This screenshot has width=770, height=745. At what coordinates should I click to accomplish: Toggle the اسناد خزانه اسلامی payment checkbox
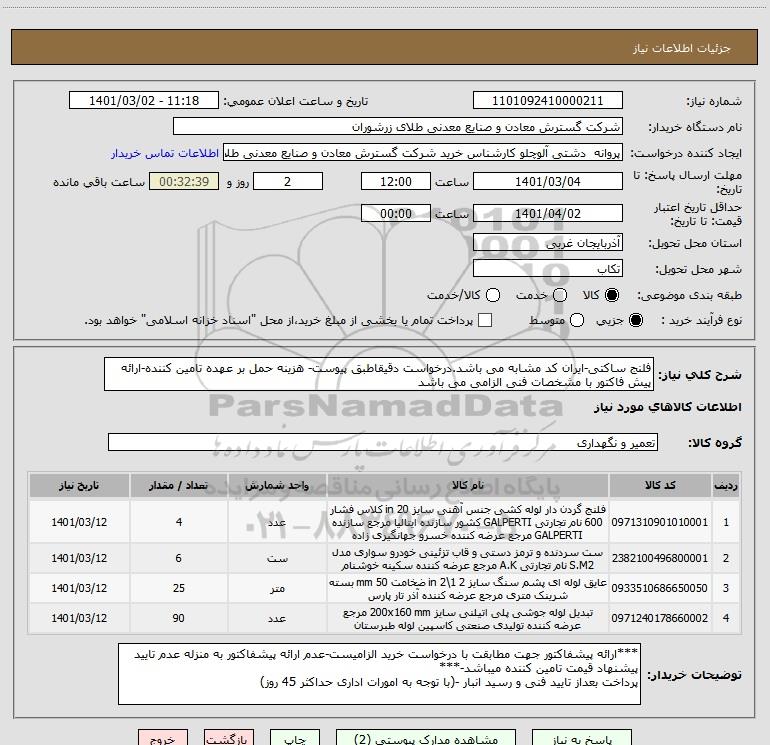click(485, 320)
